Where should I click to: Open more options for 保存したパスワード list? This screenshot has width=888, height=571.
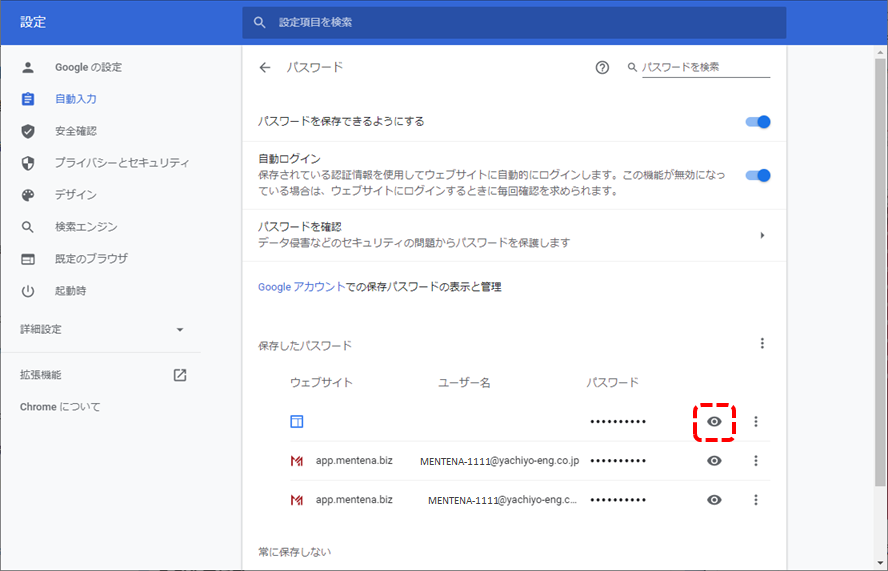762,344
